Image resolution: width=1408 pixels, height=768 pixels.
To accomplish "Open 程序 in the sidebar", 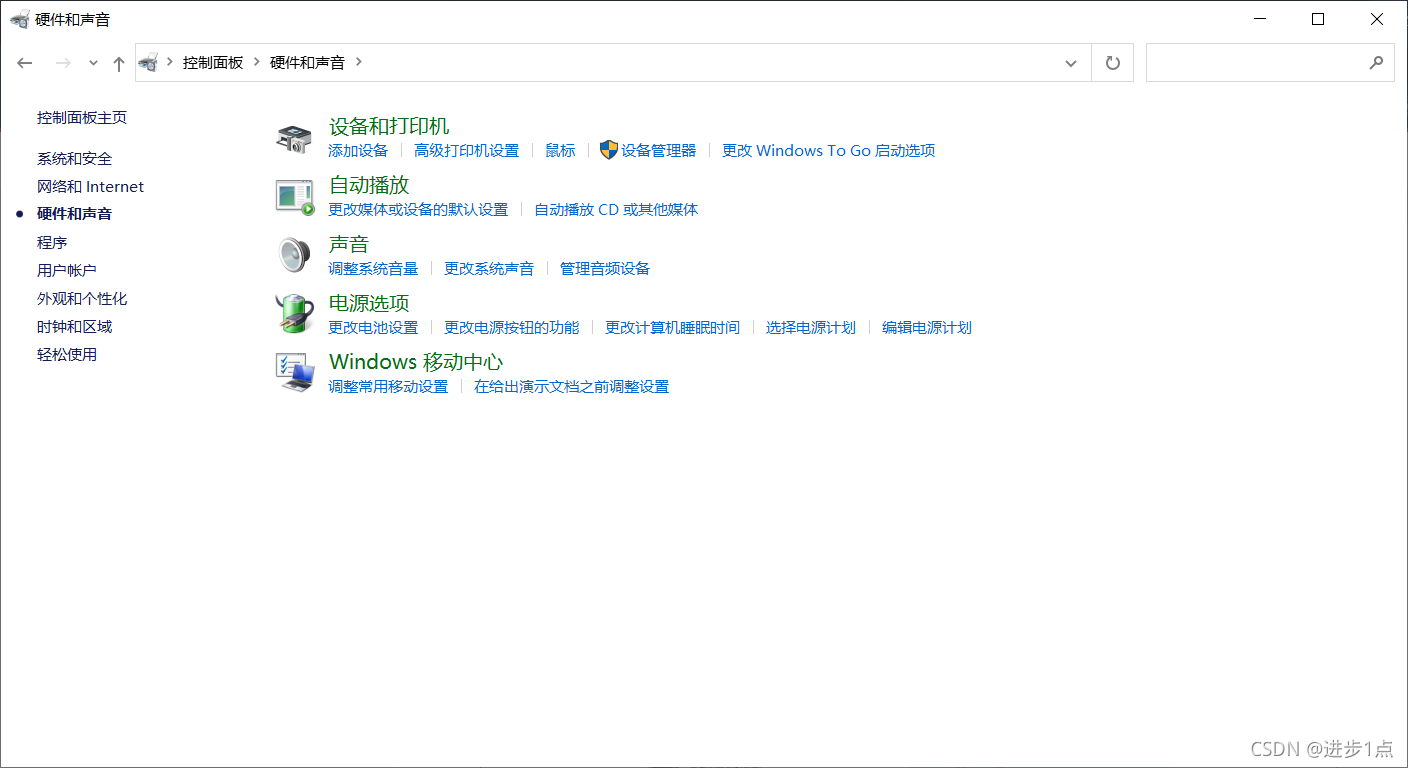I will coord(52,242).
